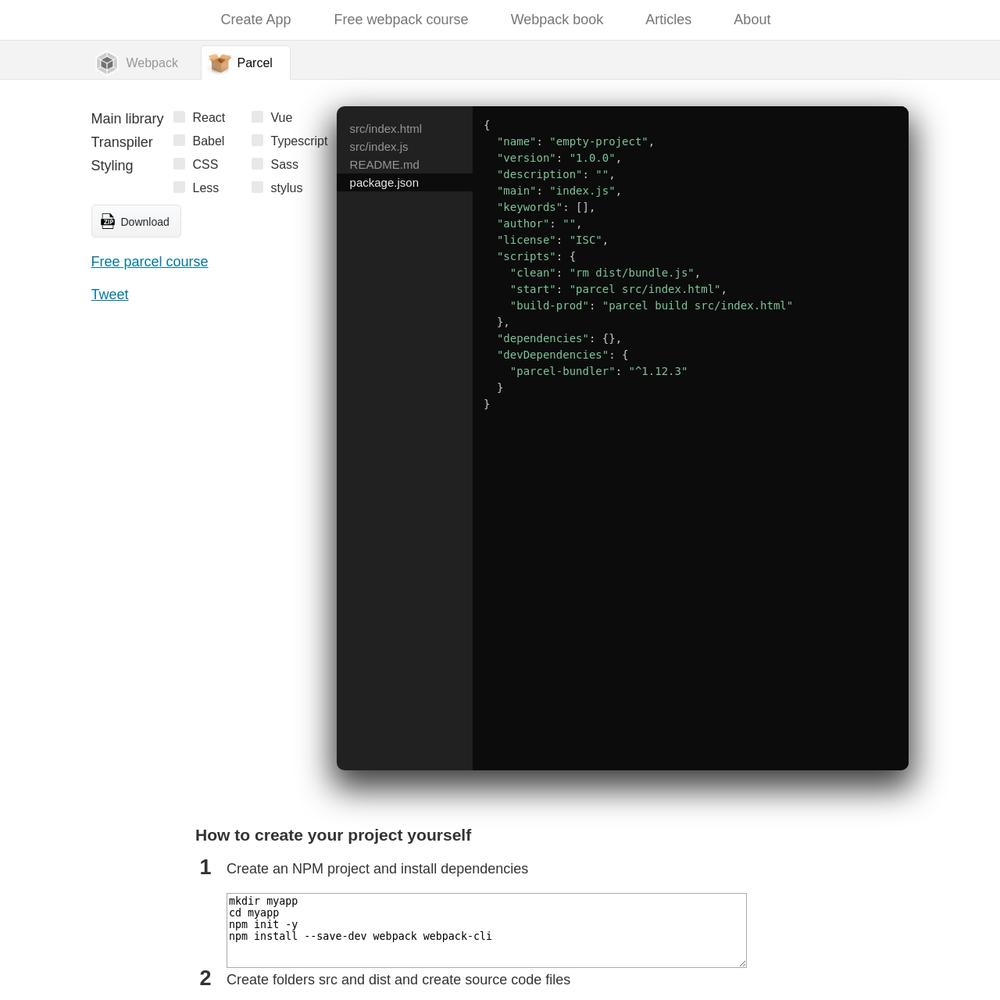
Task: Select package.json in the file list
Action: point(404,182)
